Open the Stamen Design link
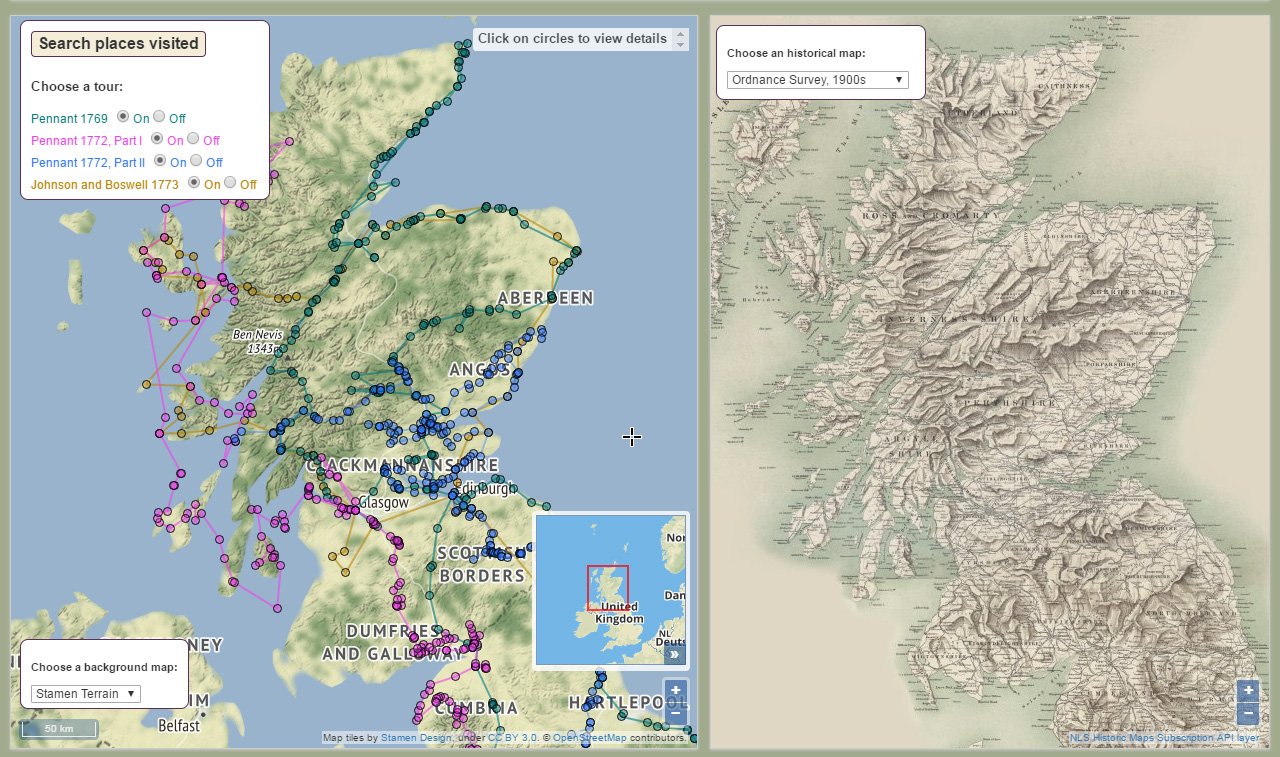This screenshot has width=1280, height=757. coord(417,738)
